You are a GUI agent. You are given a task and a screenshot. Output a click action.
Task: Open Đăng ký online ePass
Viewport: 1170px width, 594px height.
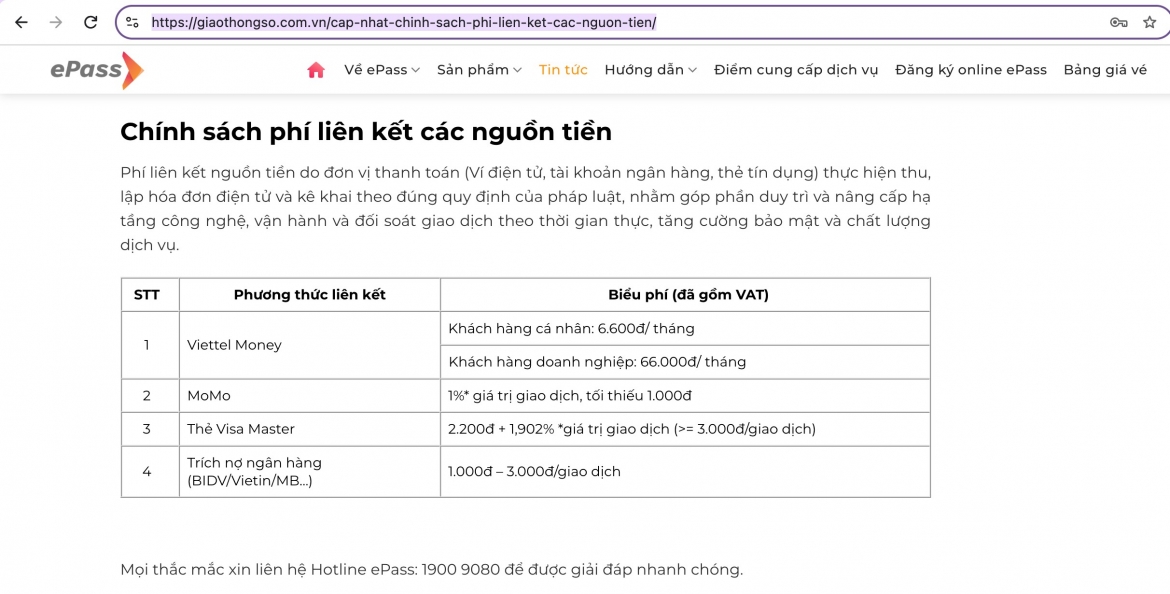(971, 70)
